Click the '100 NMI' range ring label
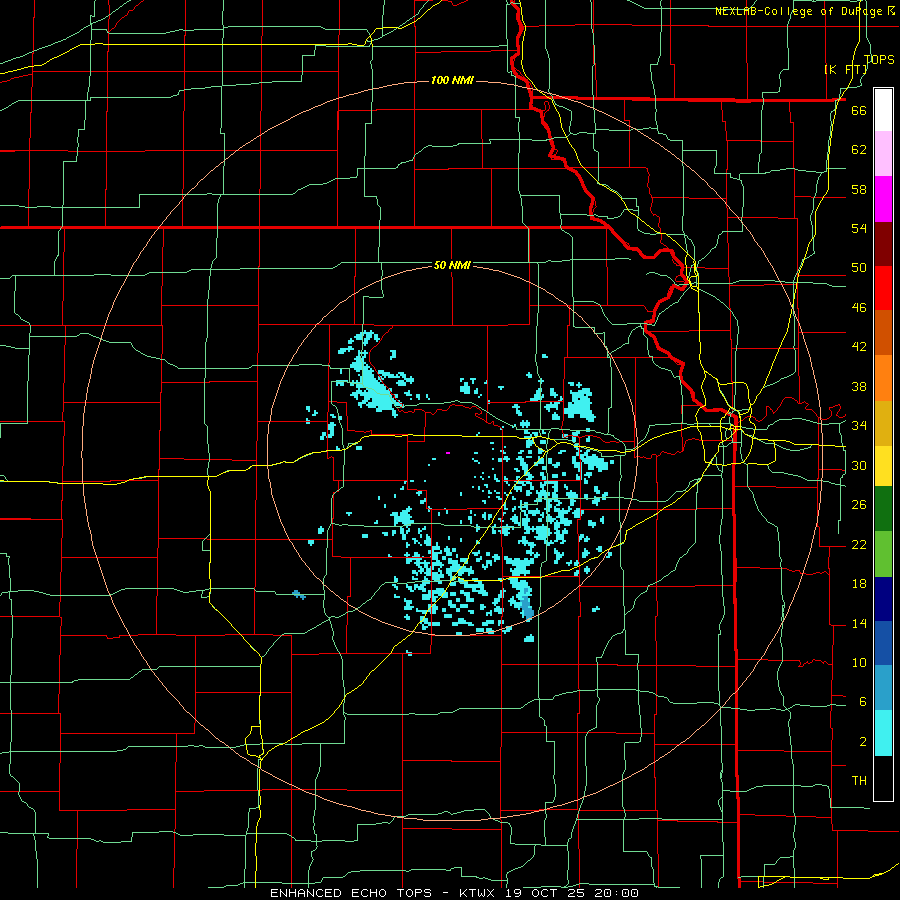 click(x=452, y=80)
